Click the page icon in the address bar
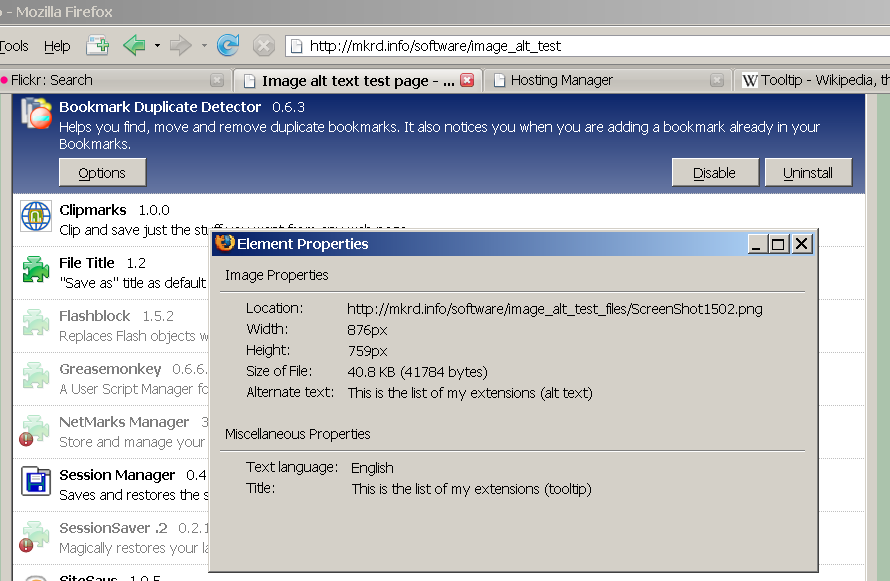 tap(296, 46)
